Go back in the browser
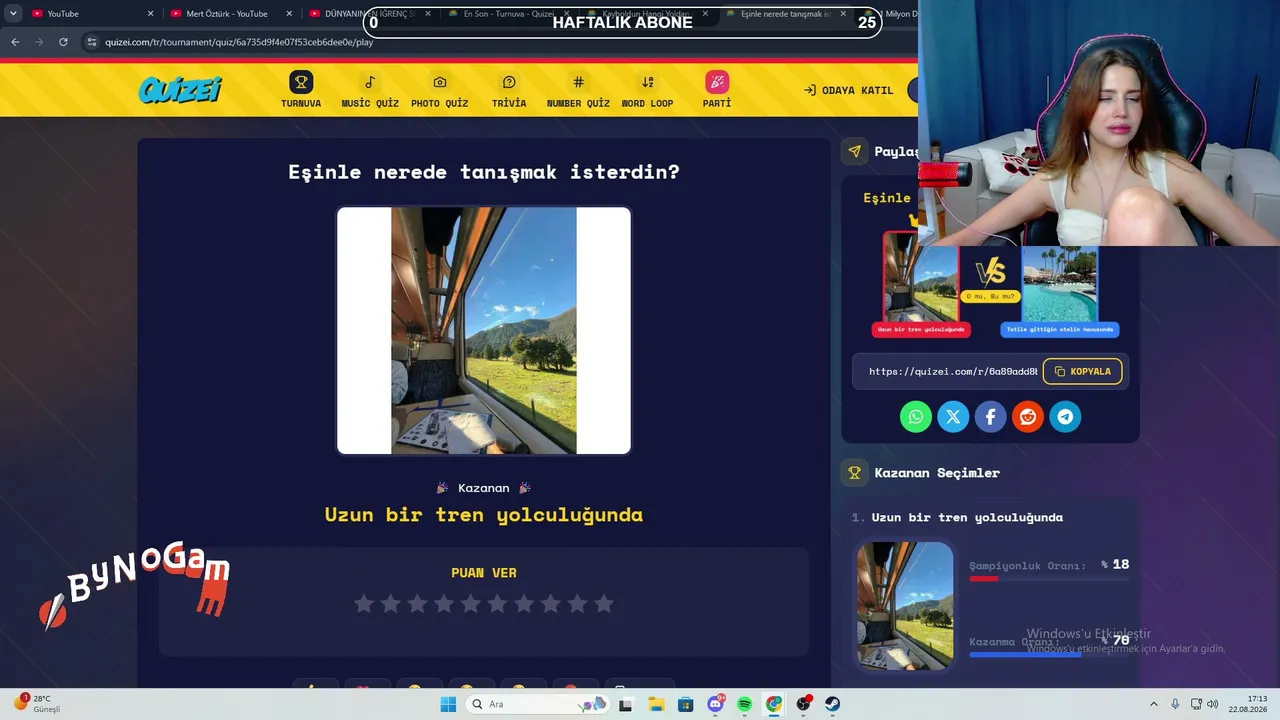The image size is (1280, 720). 15,42
